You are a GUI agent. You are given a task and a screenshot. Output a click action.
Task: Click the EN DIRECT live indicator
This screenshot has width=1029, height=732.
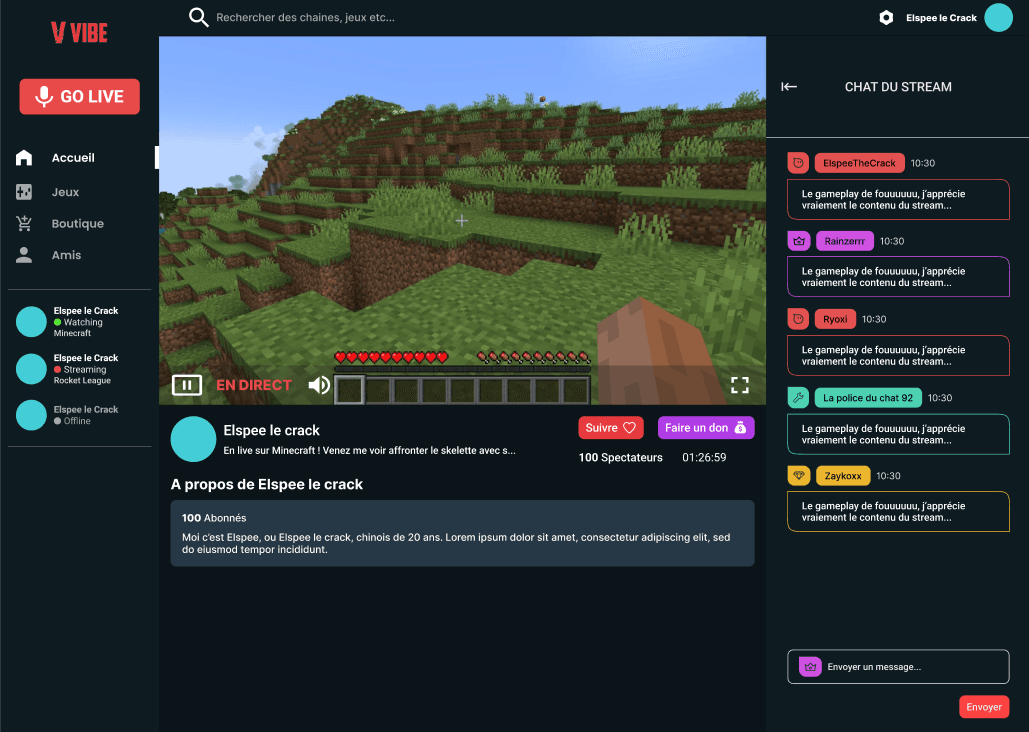click(254, 385)
